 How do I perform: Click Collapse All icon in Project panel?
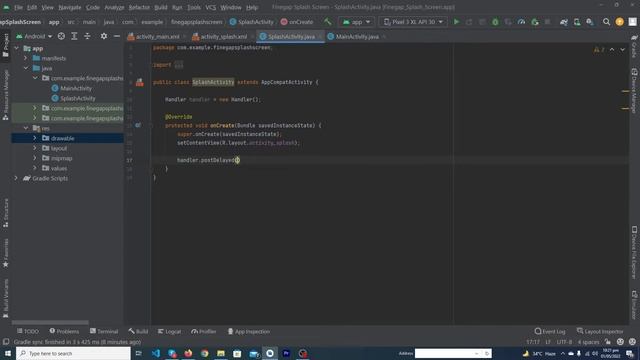point(87,36)
